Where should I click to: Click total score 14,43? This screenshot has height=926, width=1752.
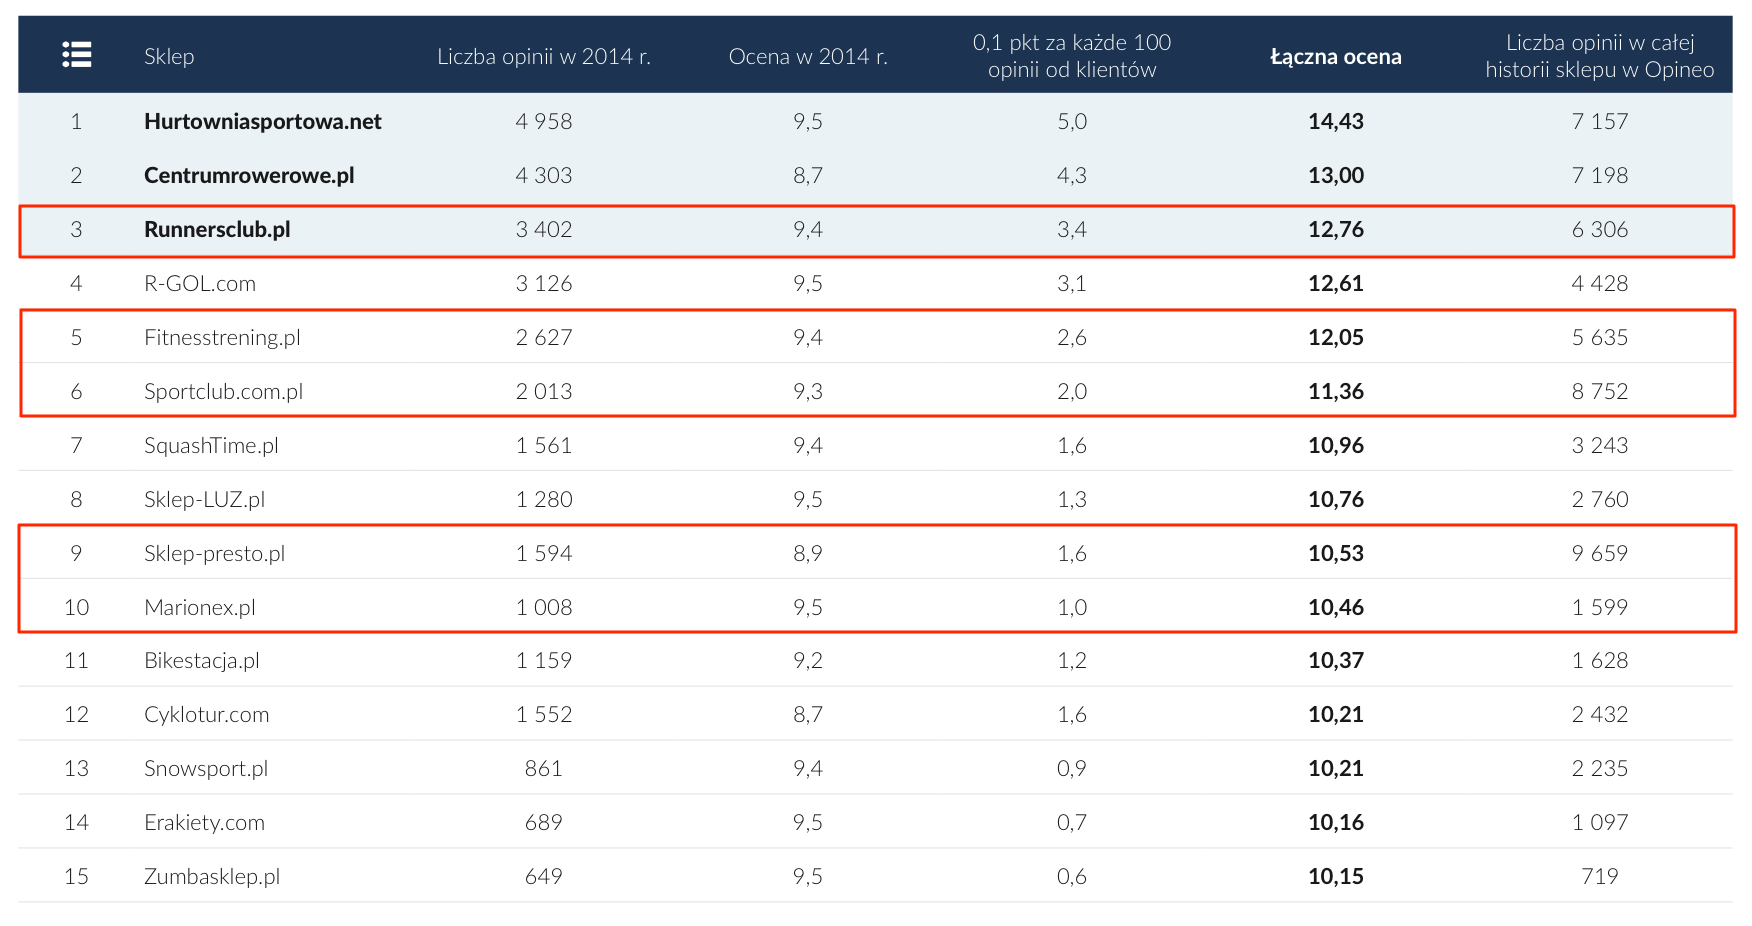[x=1336, y=121]
